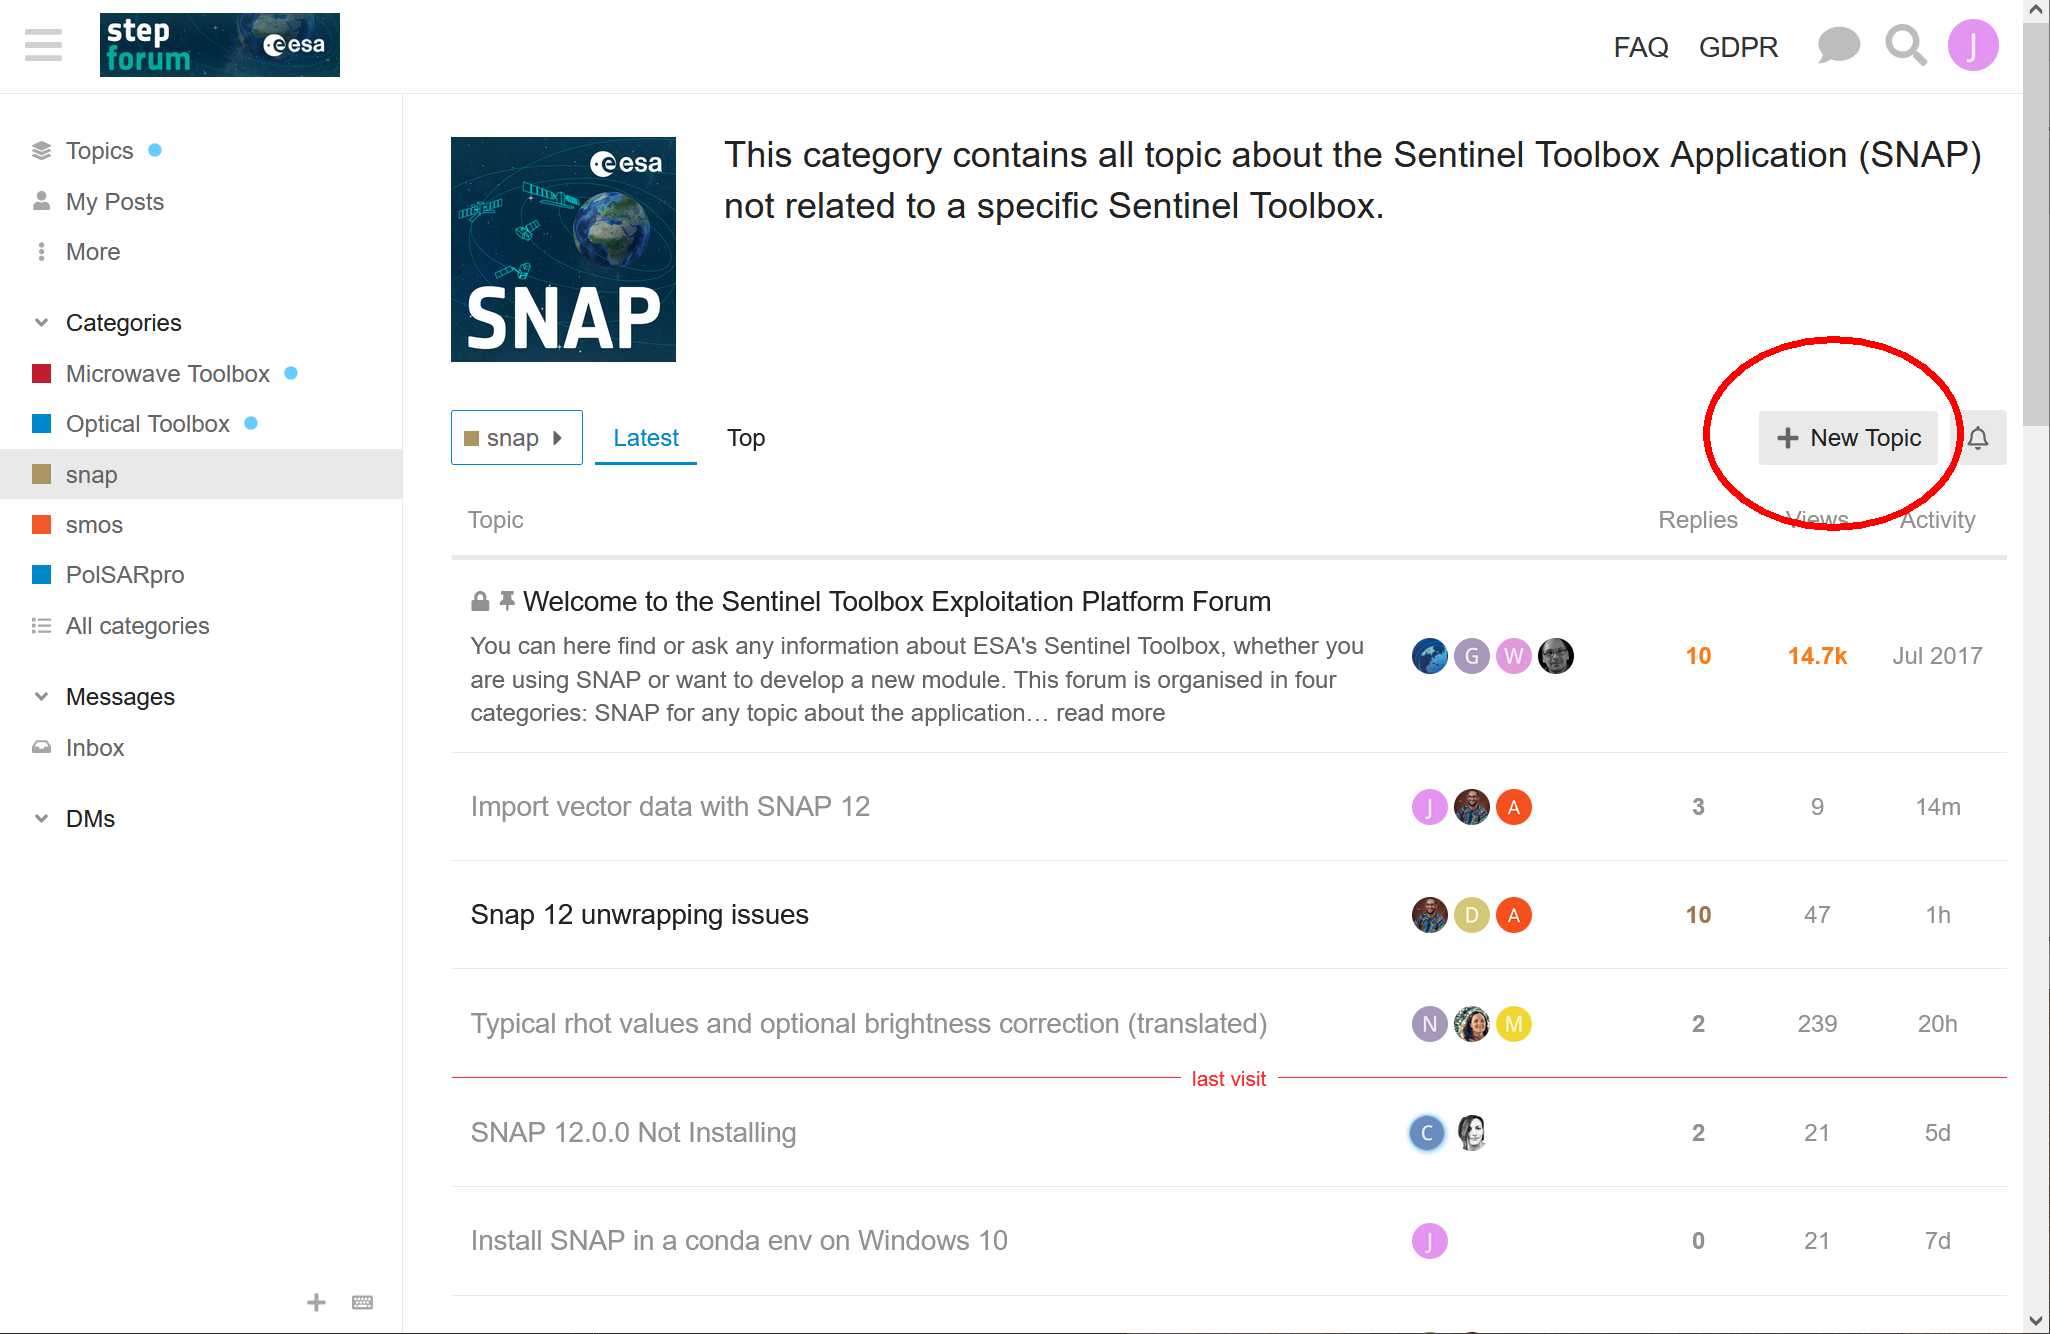
Task: Open Inbox in the sidebar
Action: point(95,748)
